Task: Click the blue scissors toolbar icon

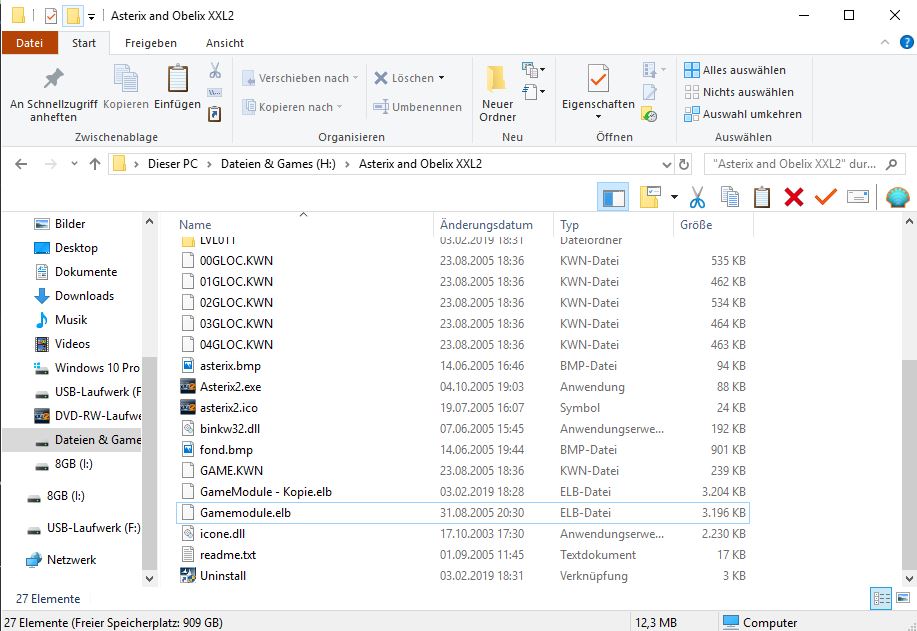Action: point(697,197)
